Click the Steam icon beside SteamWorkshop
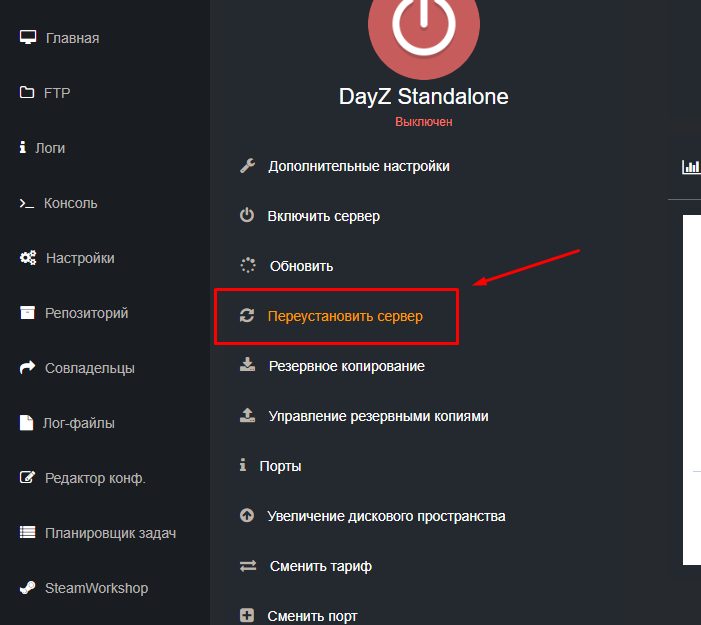701x625 pixels. pyautogui.click(x=28, y=588)
